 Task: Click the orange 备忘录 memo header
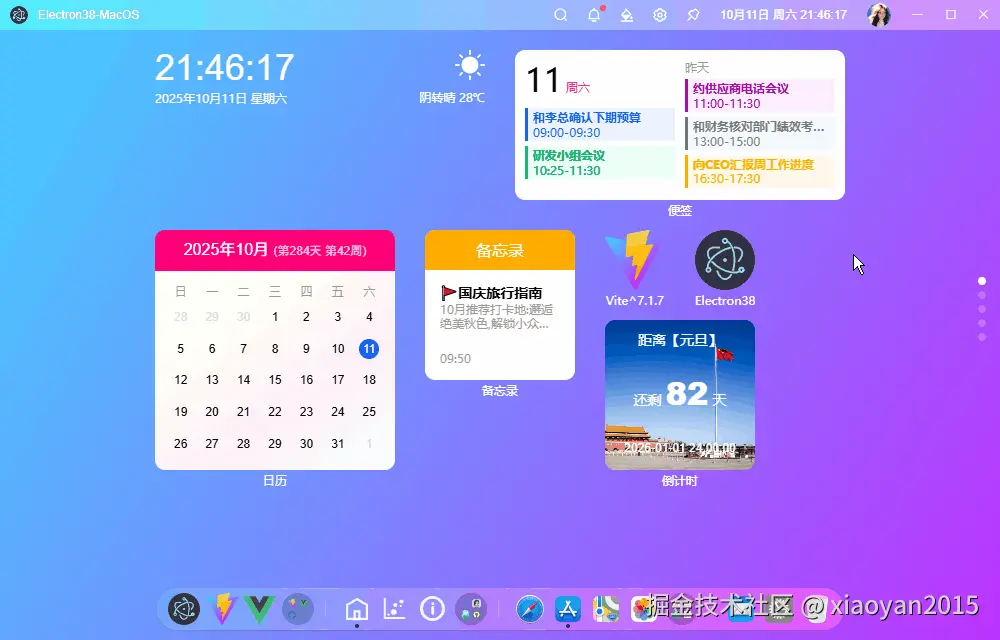point(500,250)
